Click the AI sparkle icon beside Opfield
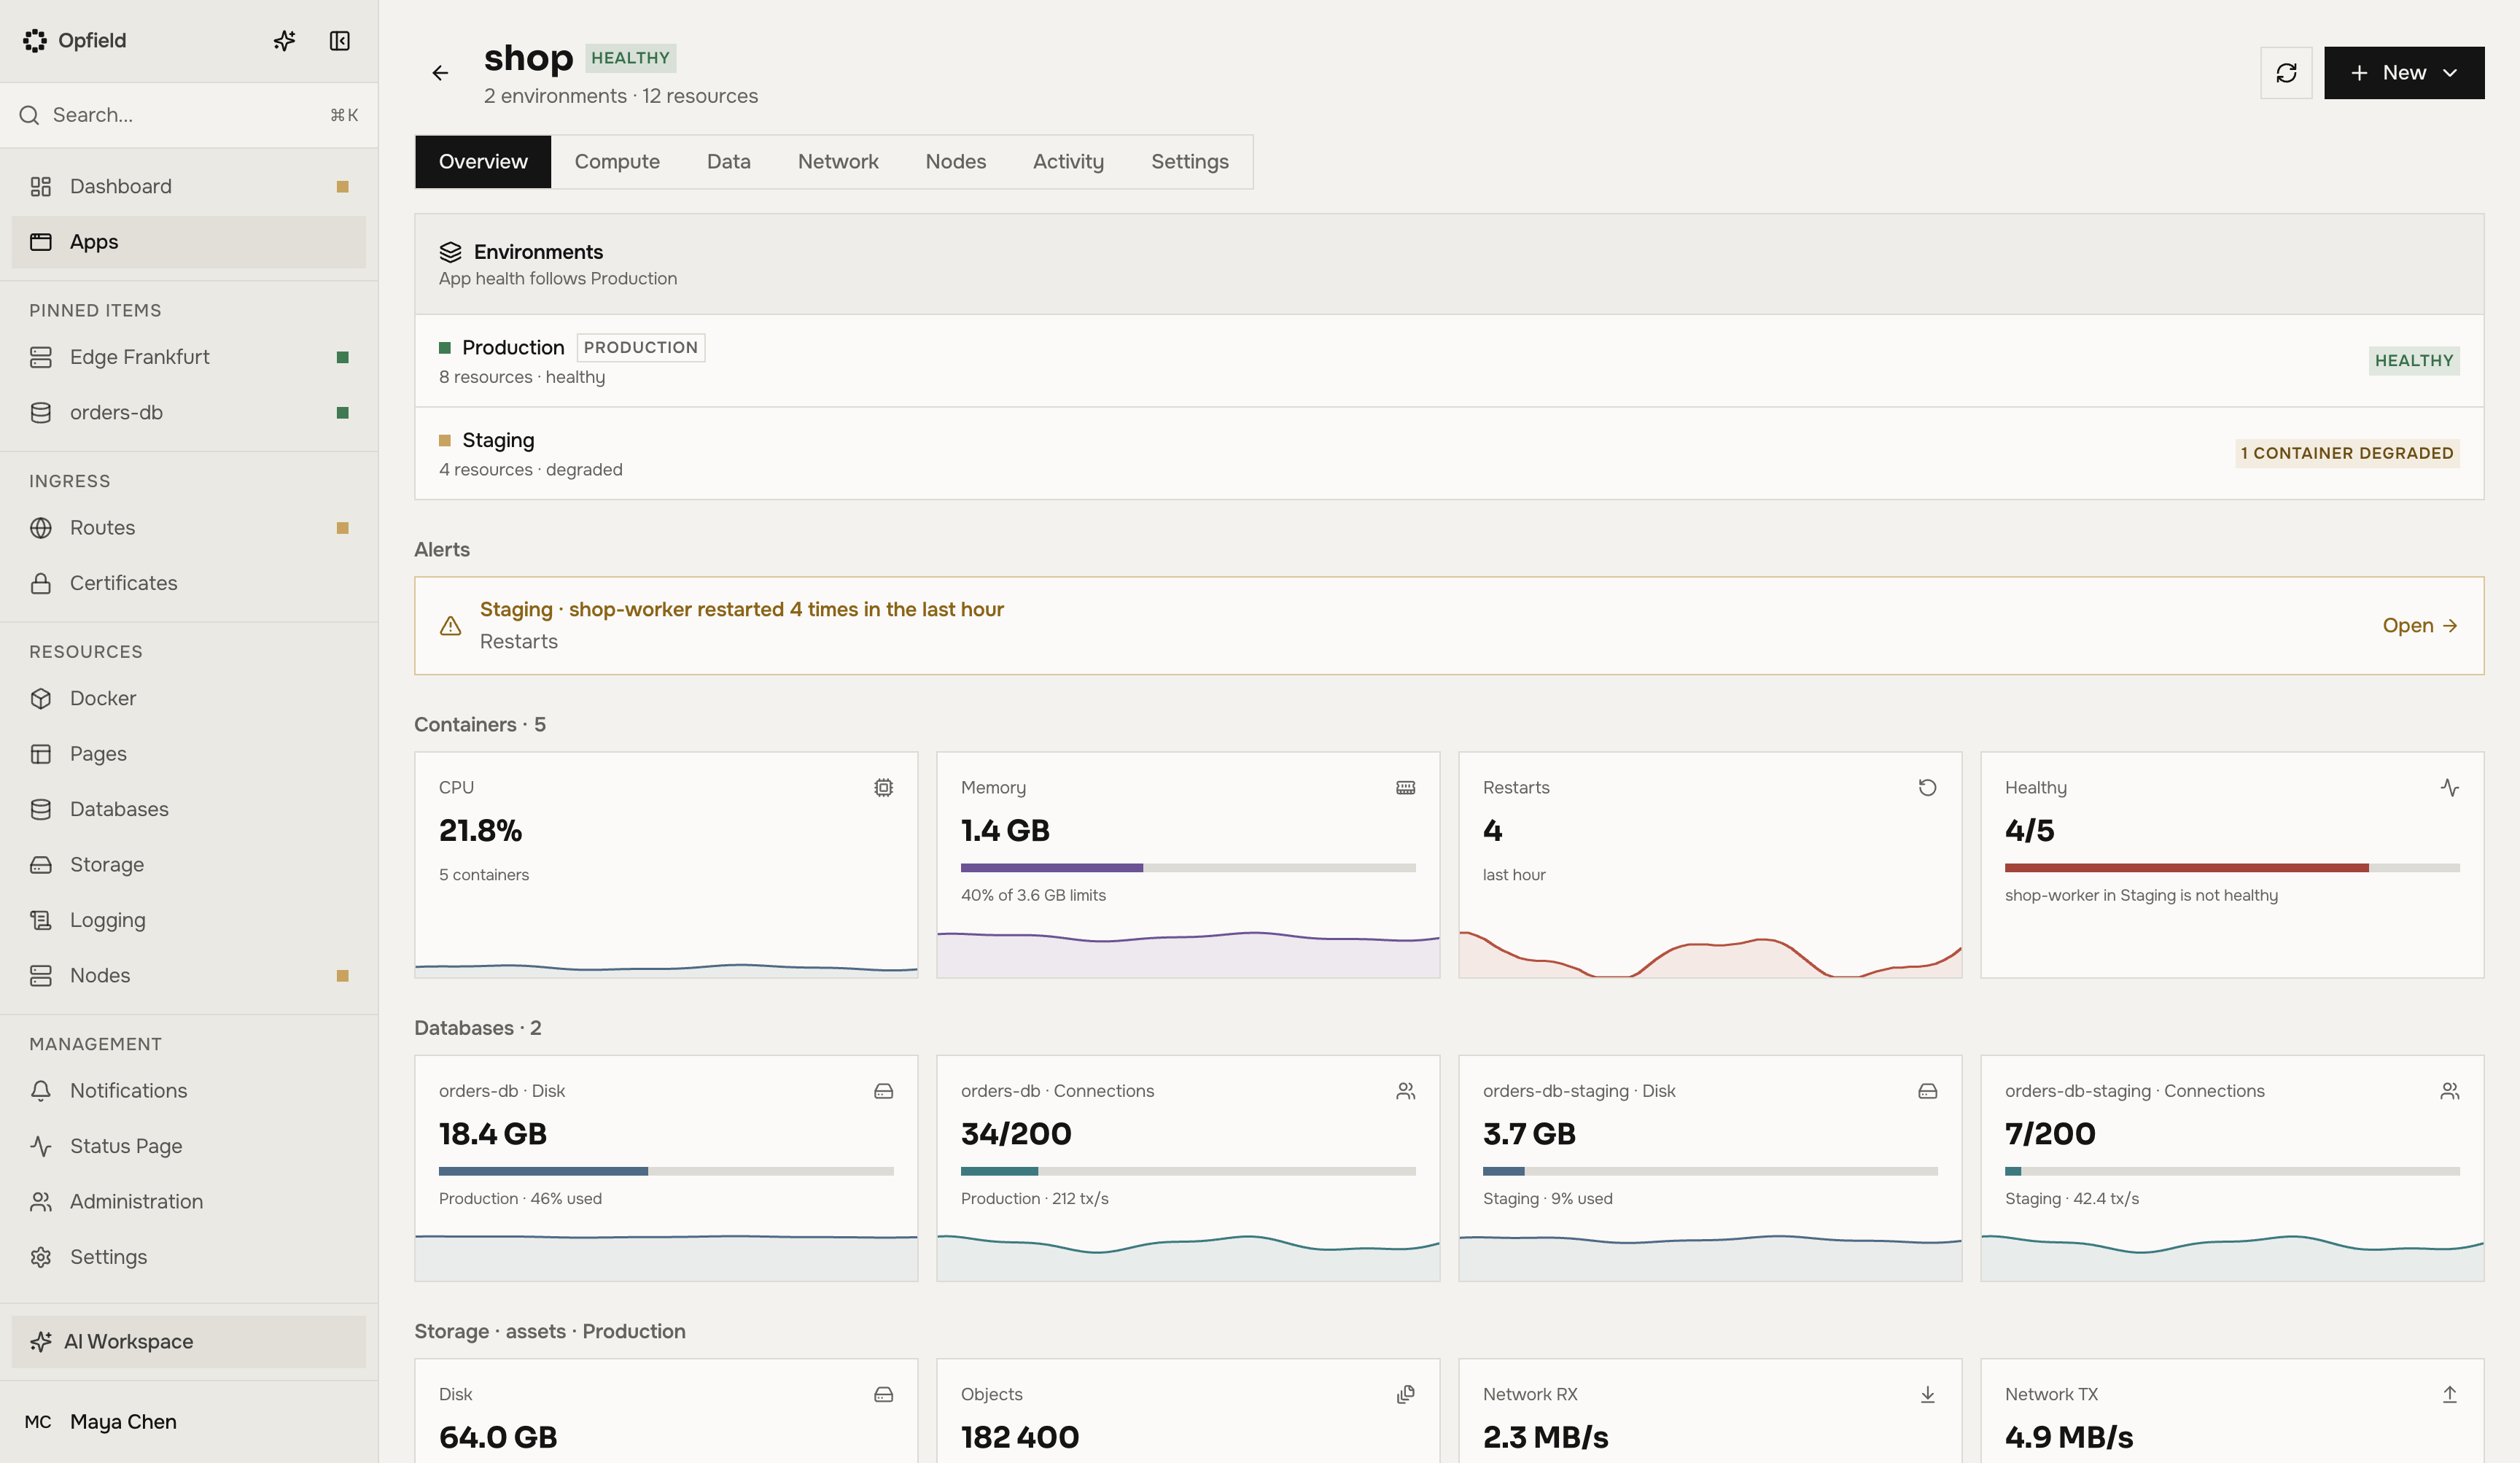This screenshot has height=1463, width=2520. tap(284, 41)
